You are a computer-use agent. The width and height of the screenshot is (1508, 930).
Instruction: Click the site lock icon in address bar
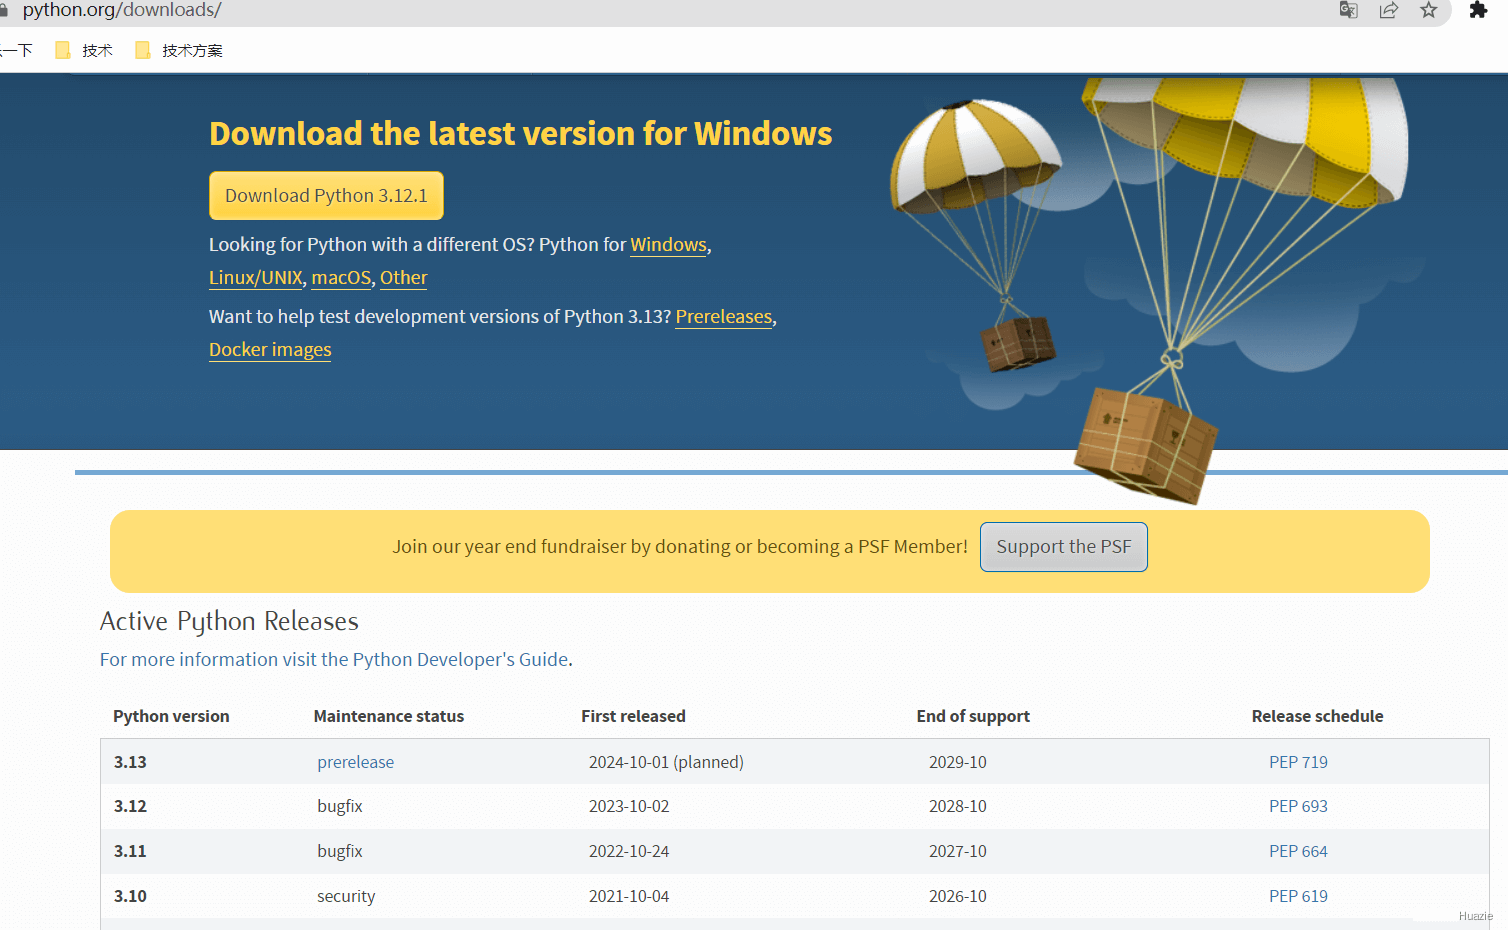[x=4, y=10]
